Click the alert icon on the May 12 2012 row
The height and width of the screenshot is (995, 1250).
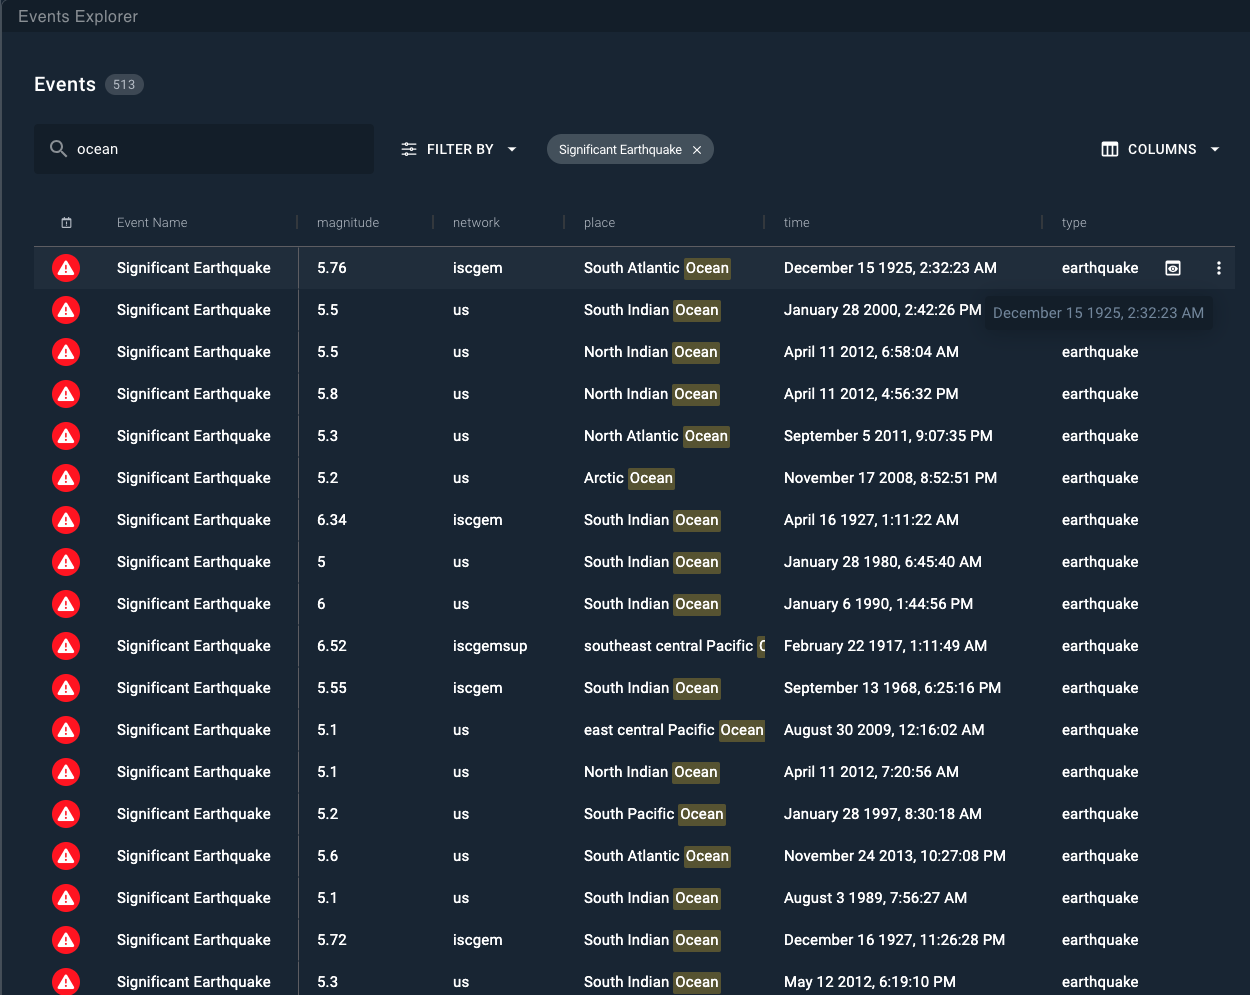point(66,982)
